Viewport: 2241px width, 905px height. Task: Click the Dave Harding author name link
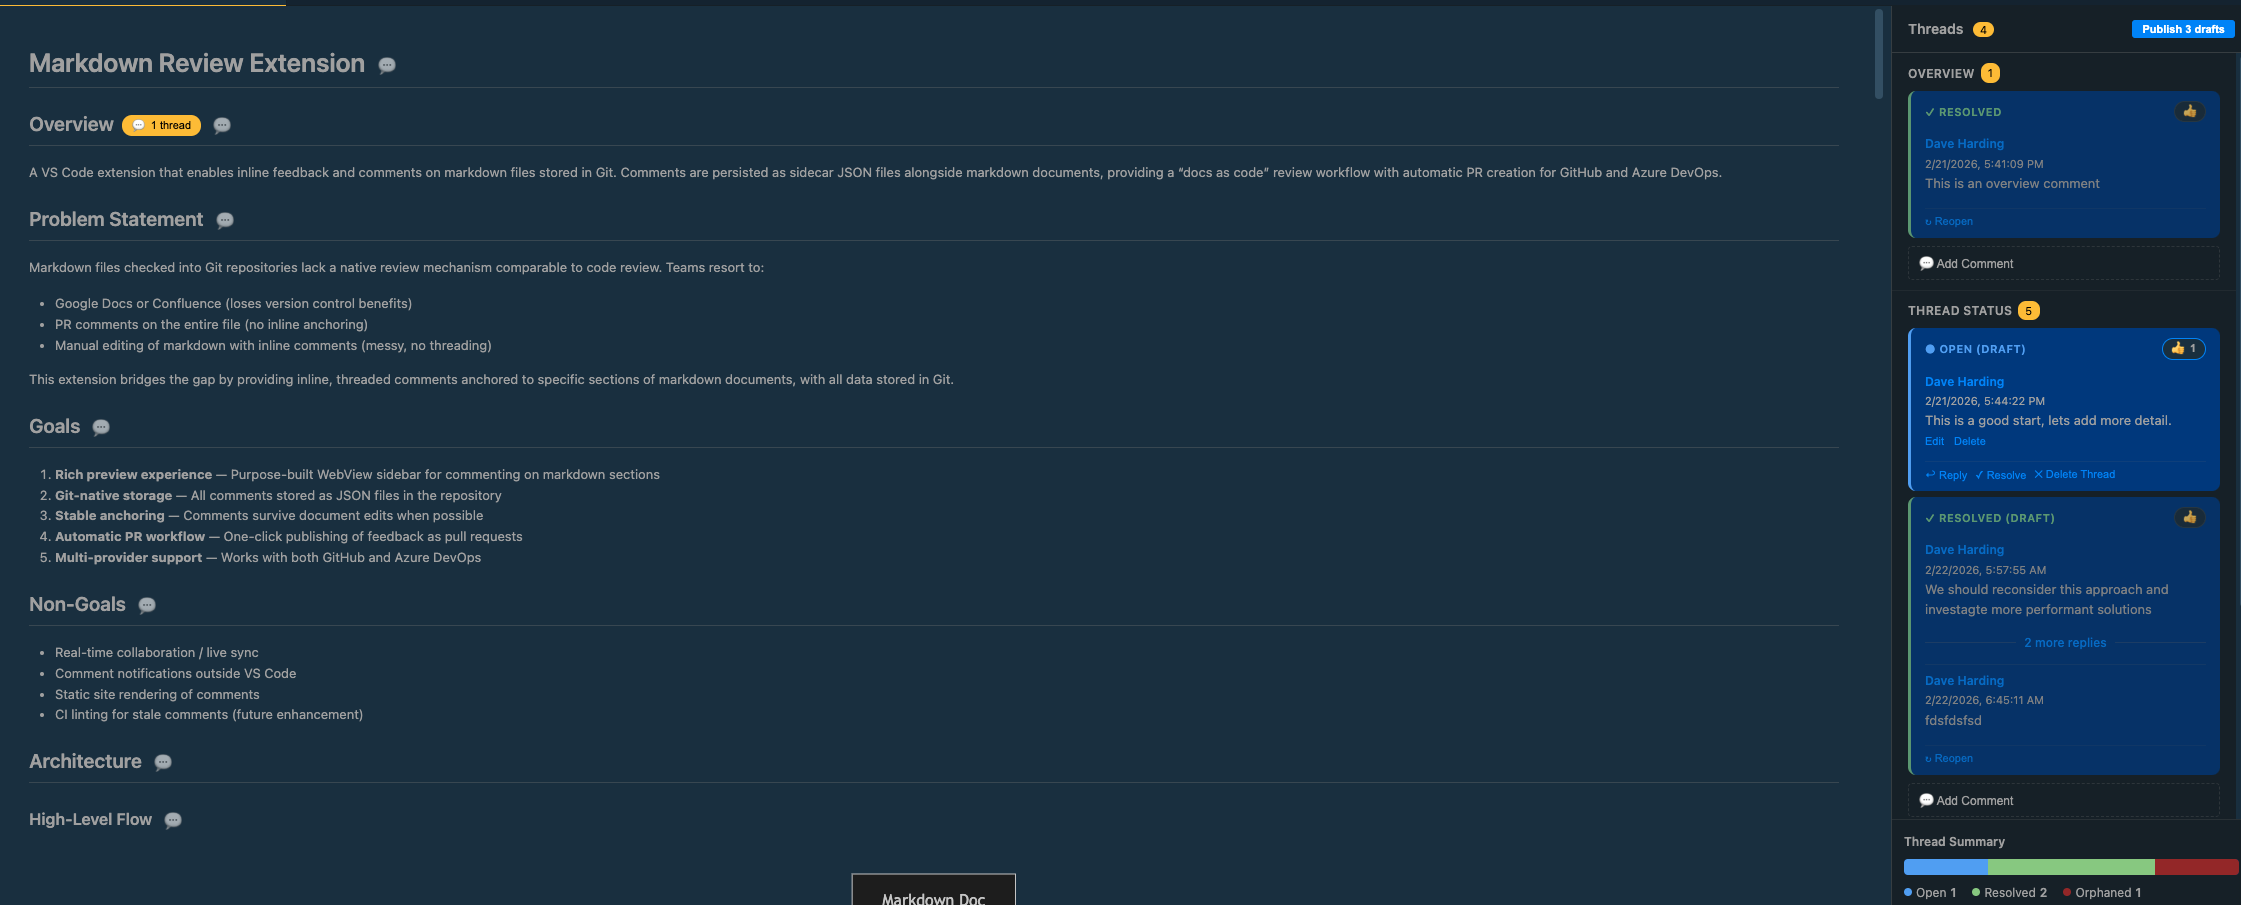click(x=1963, y=143)
